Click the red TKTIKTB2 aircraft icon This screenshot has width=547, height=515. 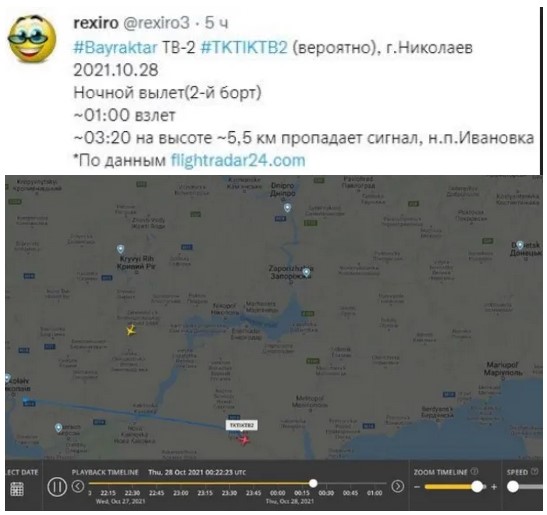(245, 440)
